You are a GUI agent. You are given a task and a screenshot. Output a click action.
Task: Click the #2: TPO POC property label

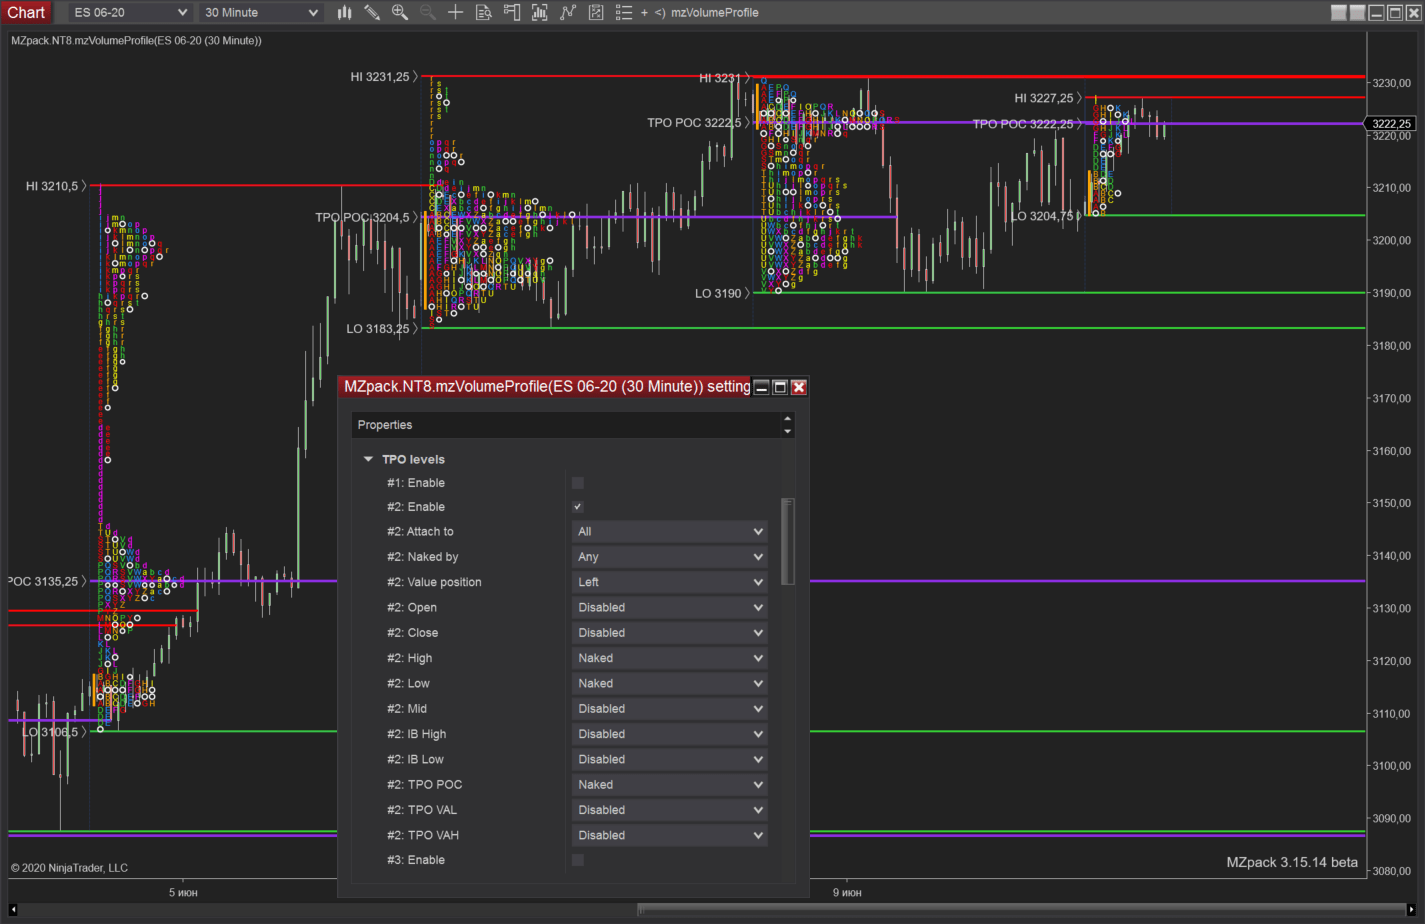point(425,785)
